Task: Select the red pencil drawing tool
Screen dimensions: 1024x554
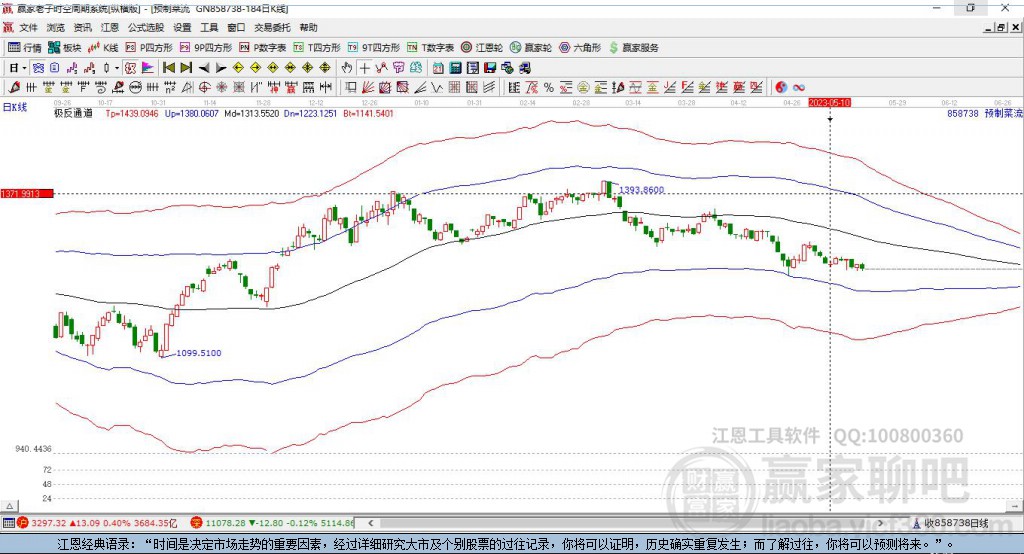Action: click(x=14, y=88)
